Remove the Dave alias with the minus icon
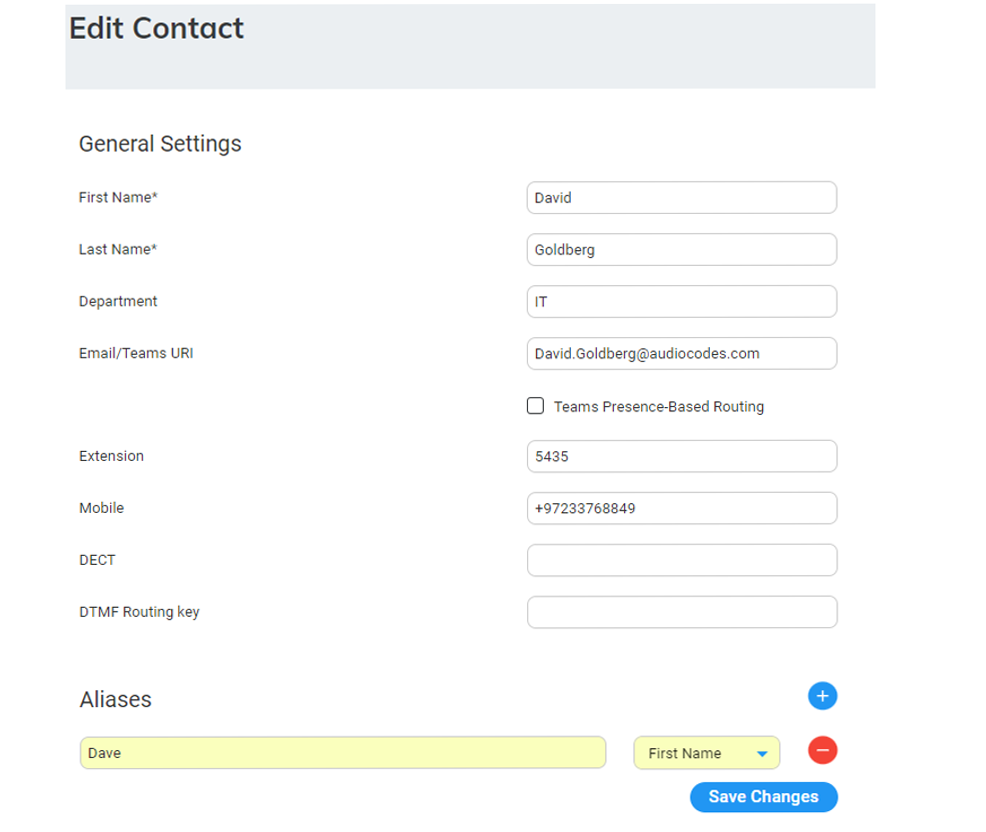Viewport: 986px width, 832px height. coord(822,750)
